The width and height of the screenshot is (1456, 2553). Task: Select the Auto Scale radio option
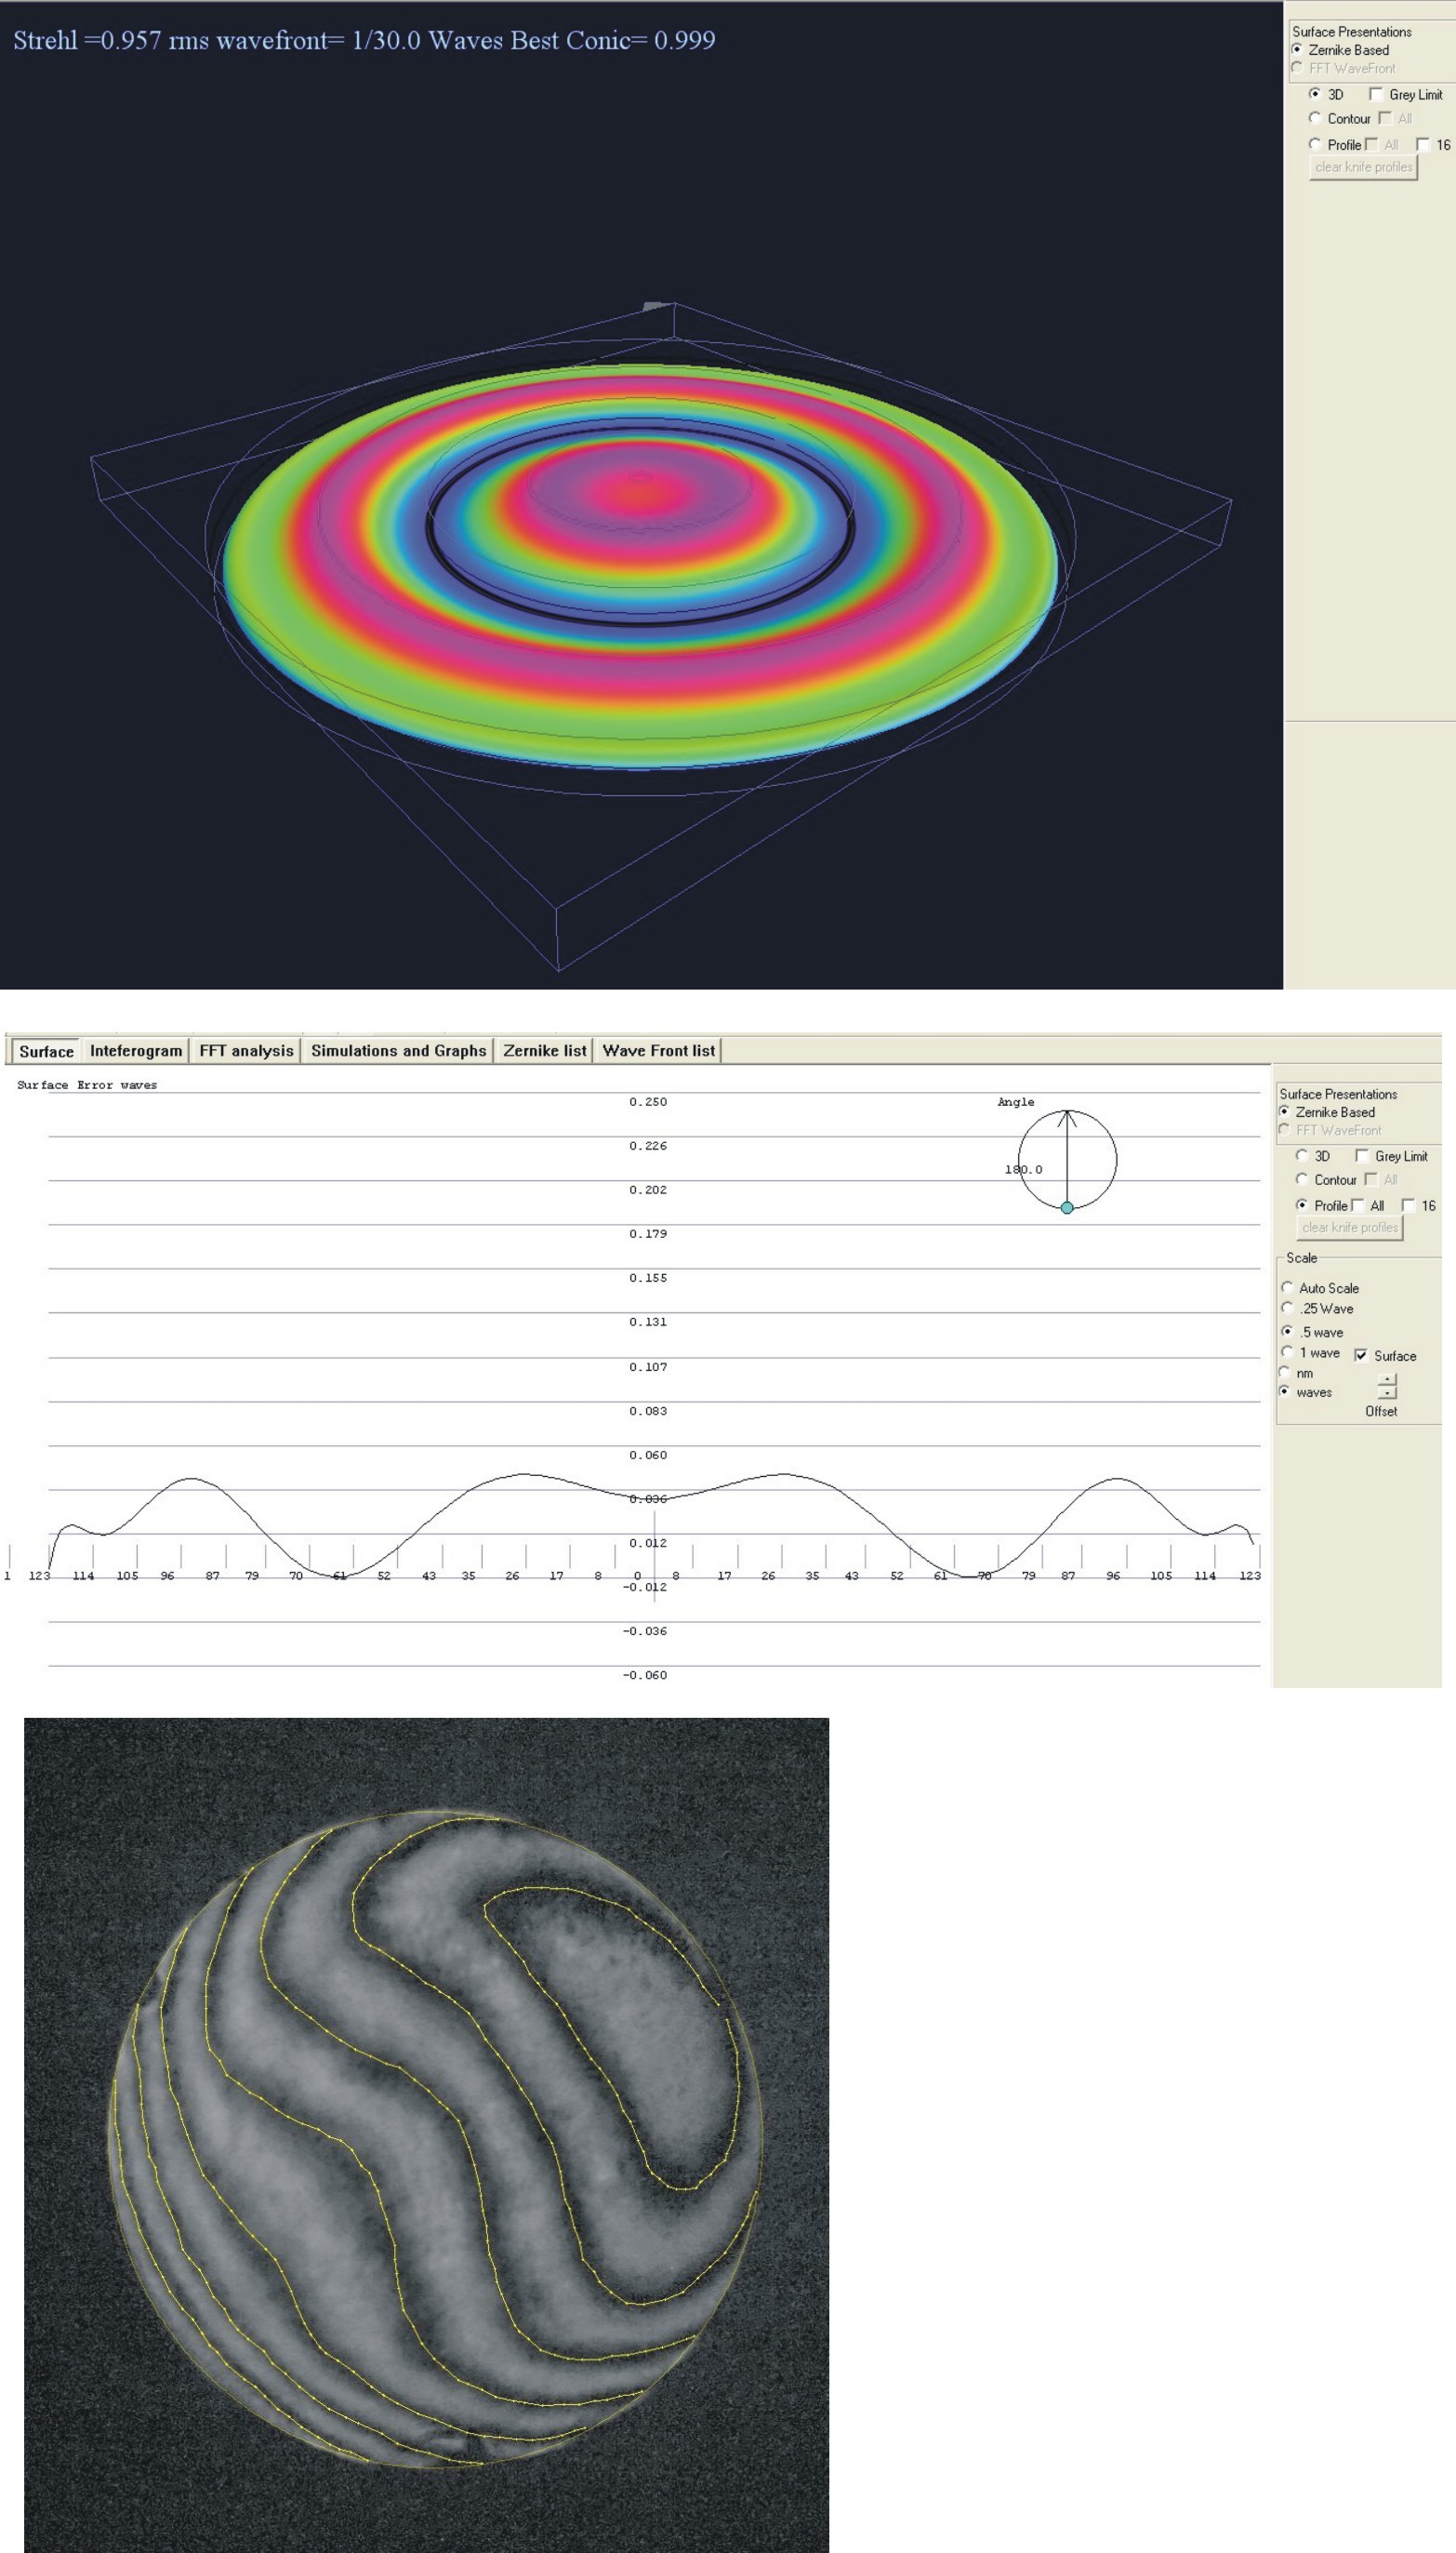pyautogui.click(x=1288, y=1287)
